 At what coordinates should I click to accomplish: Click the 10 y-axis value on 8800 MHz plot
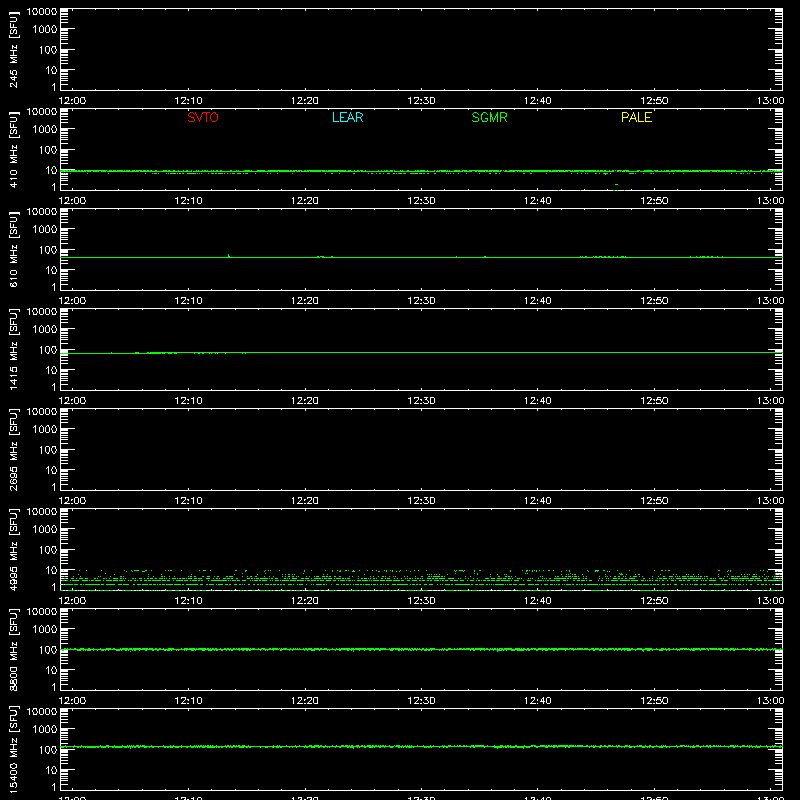(52, 670)
